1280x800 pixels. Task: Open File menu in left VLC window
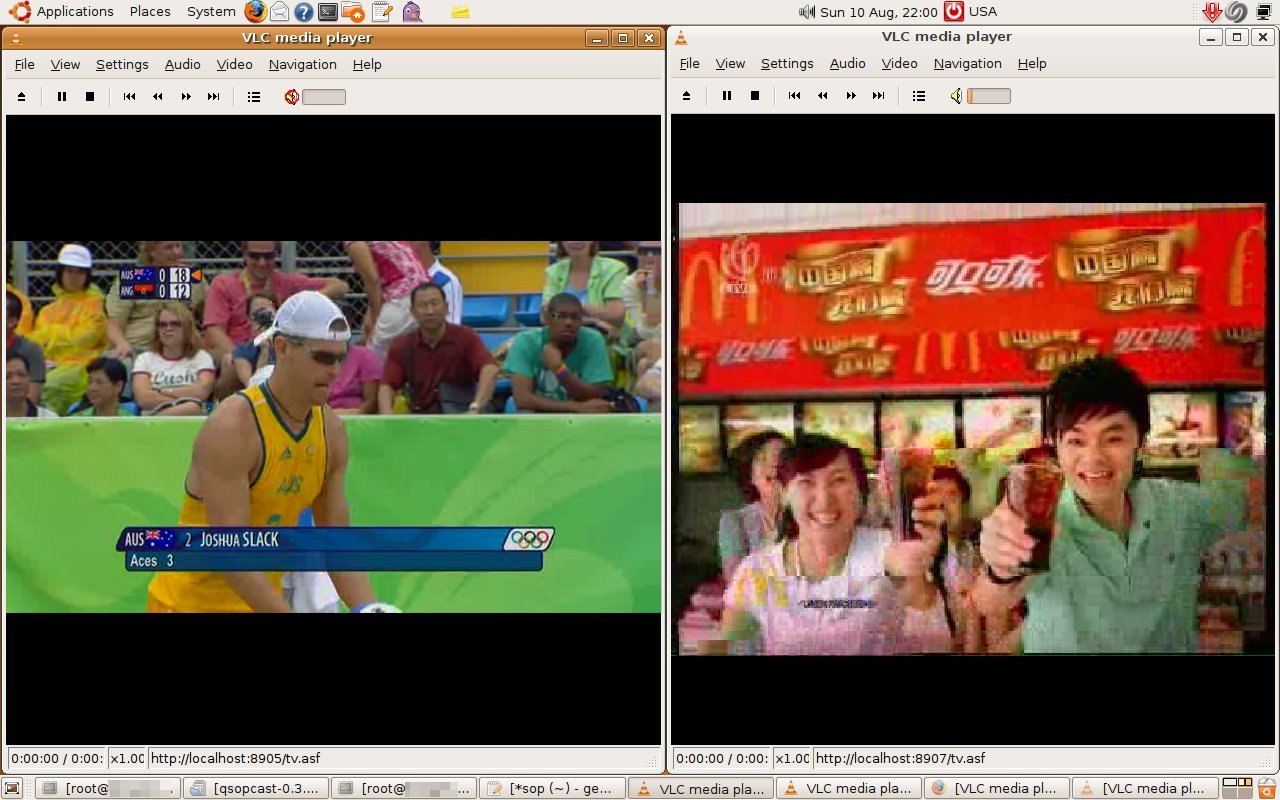pos(25,64)
